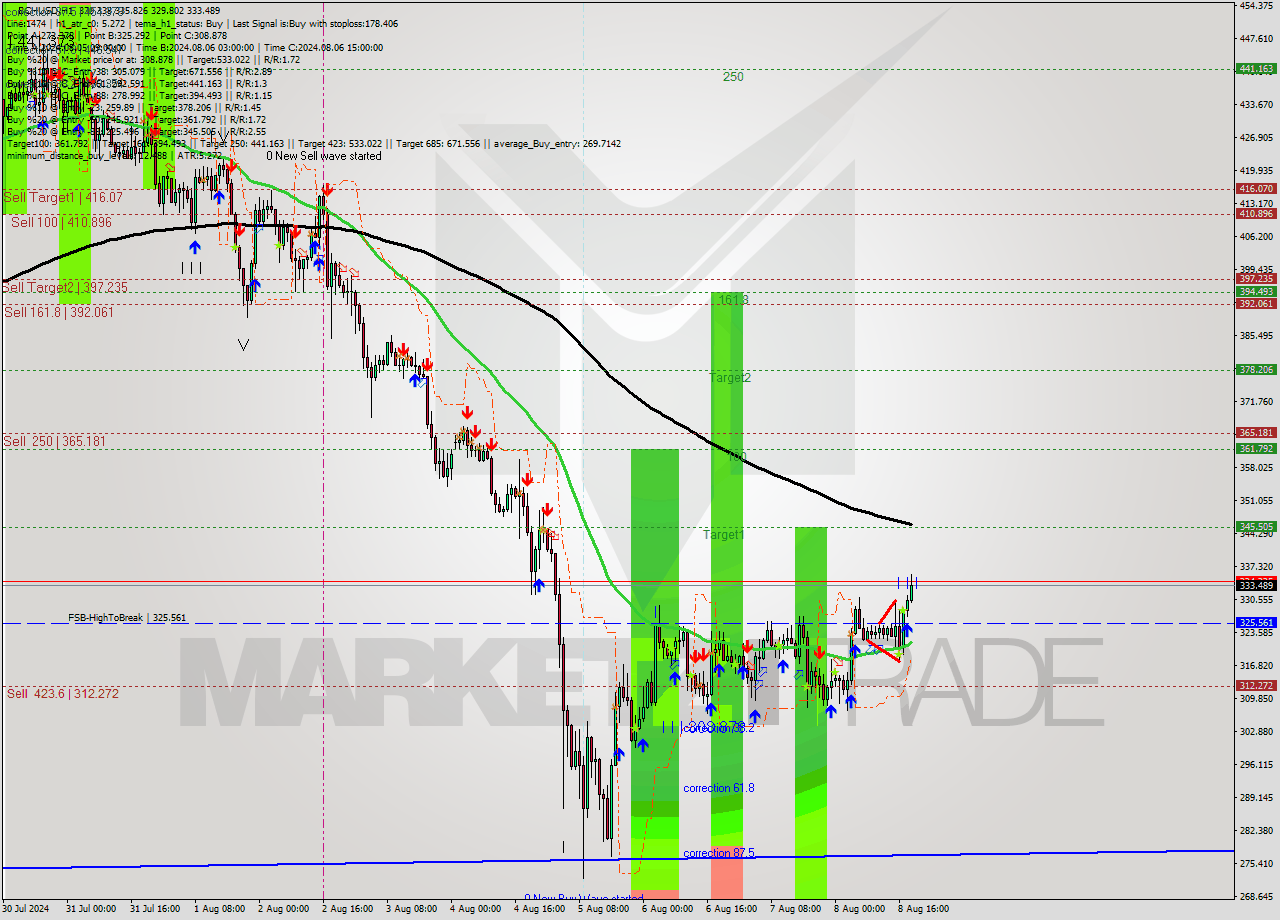Select the 'FSB-HighToBreak | 325.561' label
Image resolution: width=1280 pixels, height=920 pixels.
click(127, 618)
